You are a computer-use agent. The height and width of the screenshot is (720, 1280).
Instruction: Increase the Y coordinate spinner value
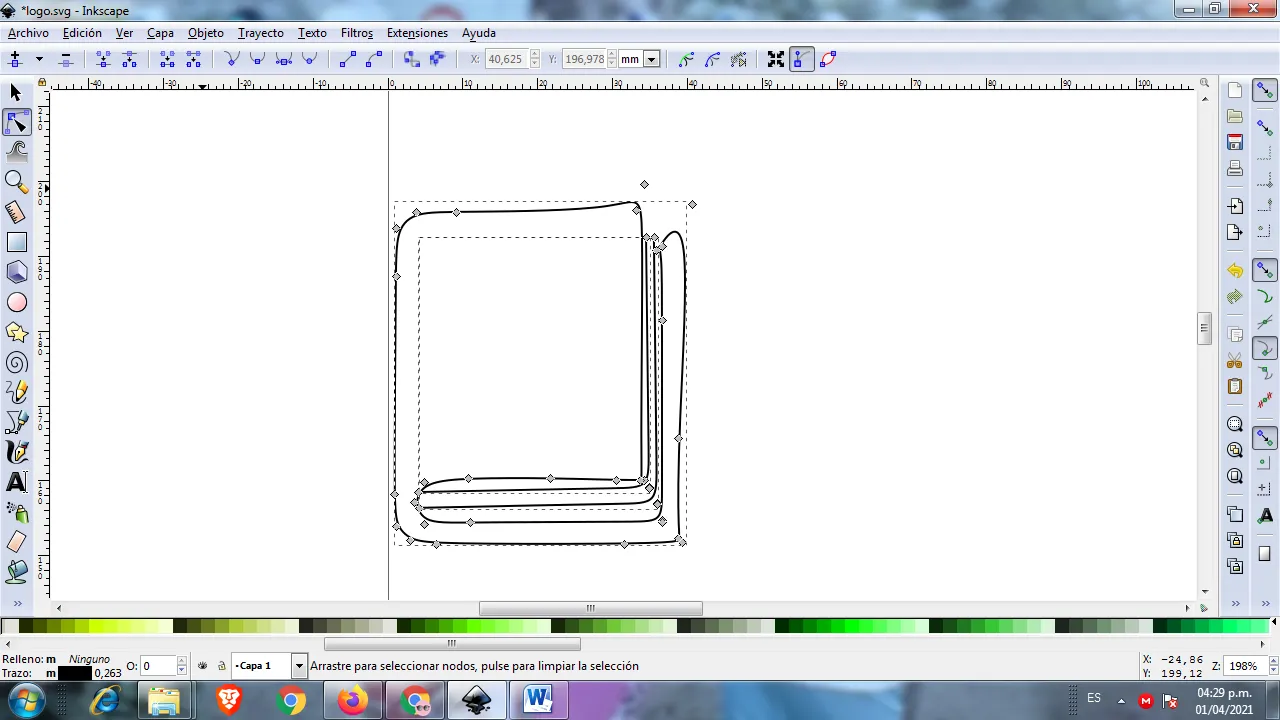(x=611, y=55)
